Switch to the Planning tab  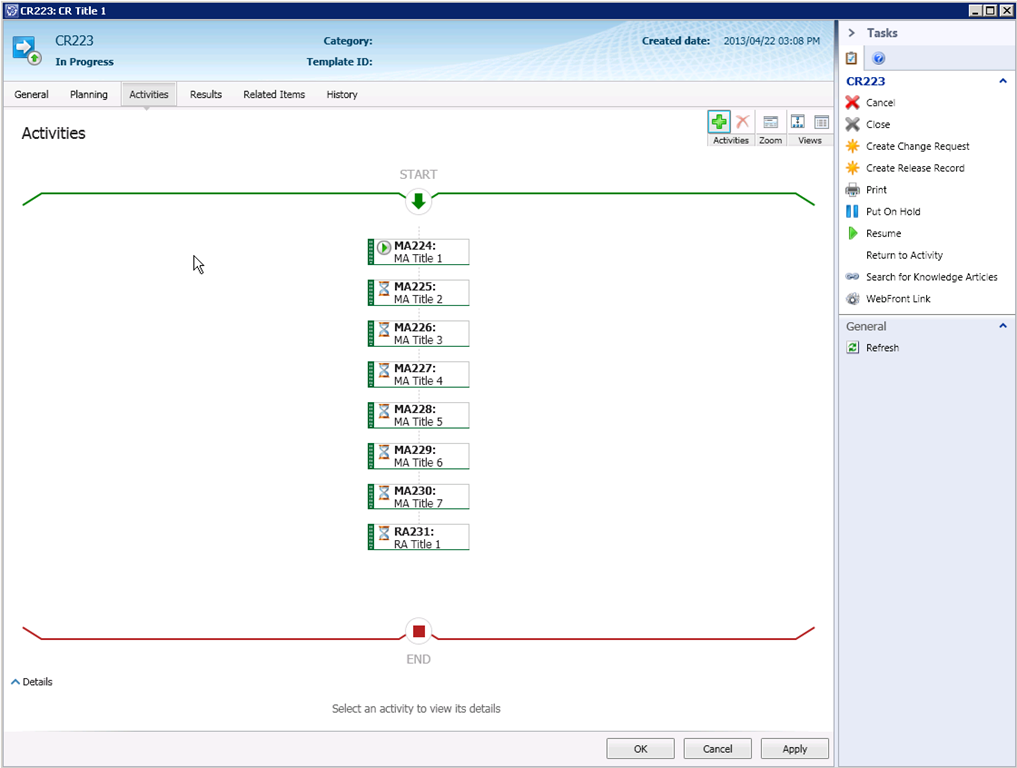(x=89, y=95)
